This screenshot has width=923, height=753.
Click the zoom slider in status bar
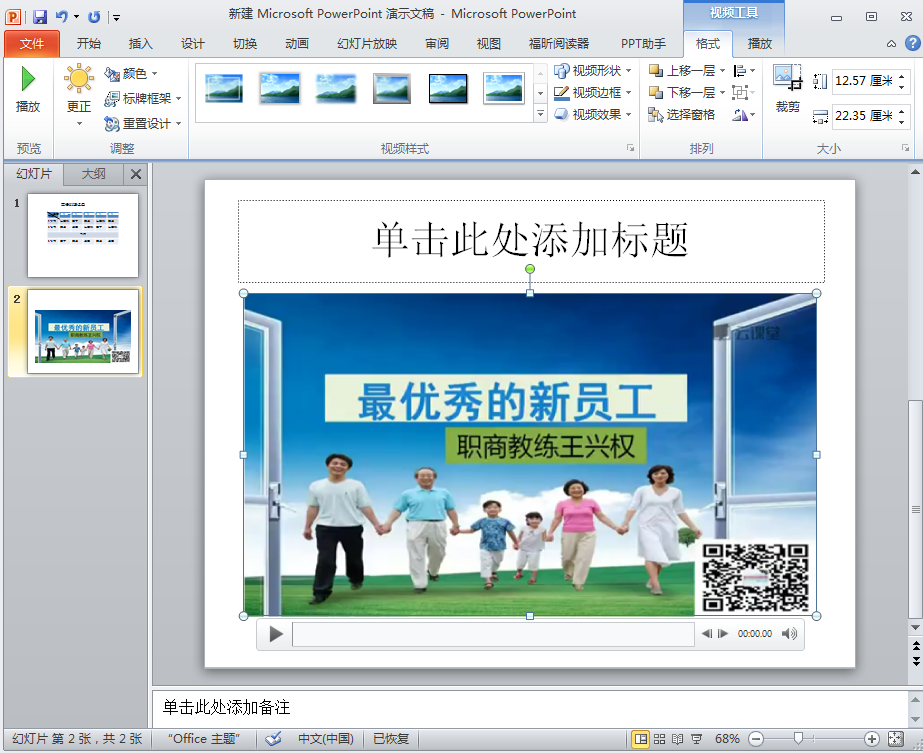(798, 739)
